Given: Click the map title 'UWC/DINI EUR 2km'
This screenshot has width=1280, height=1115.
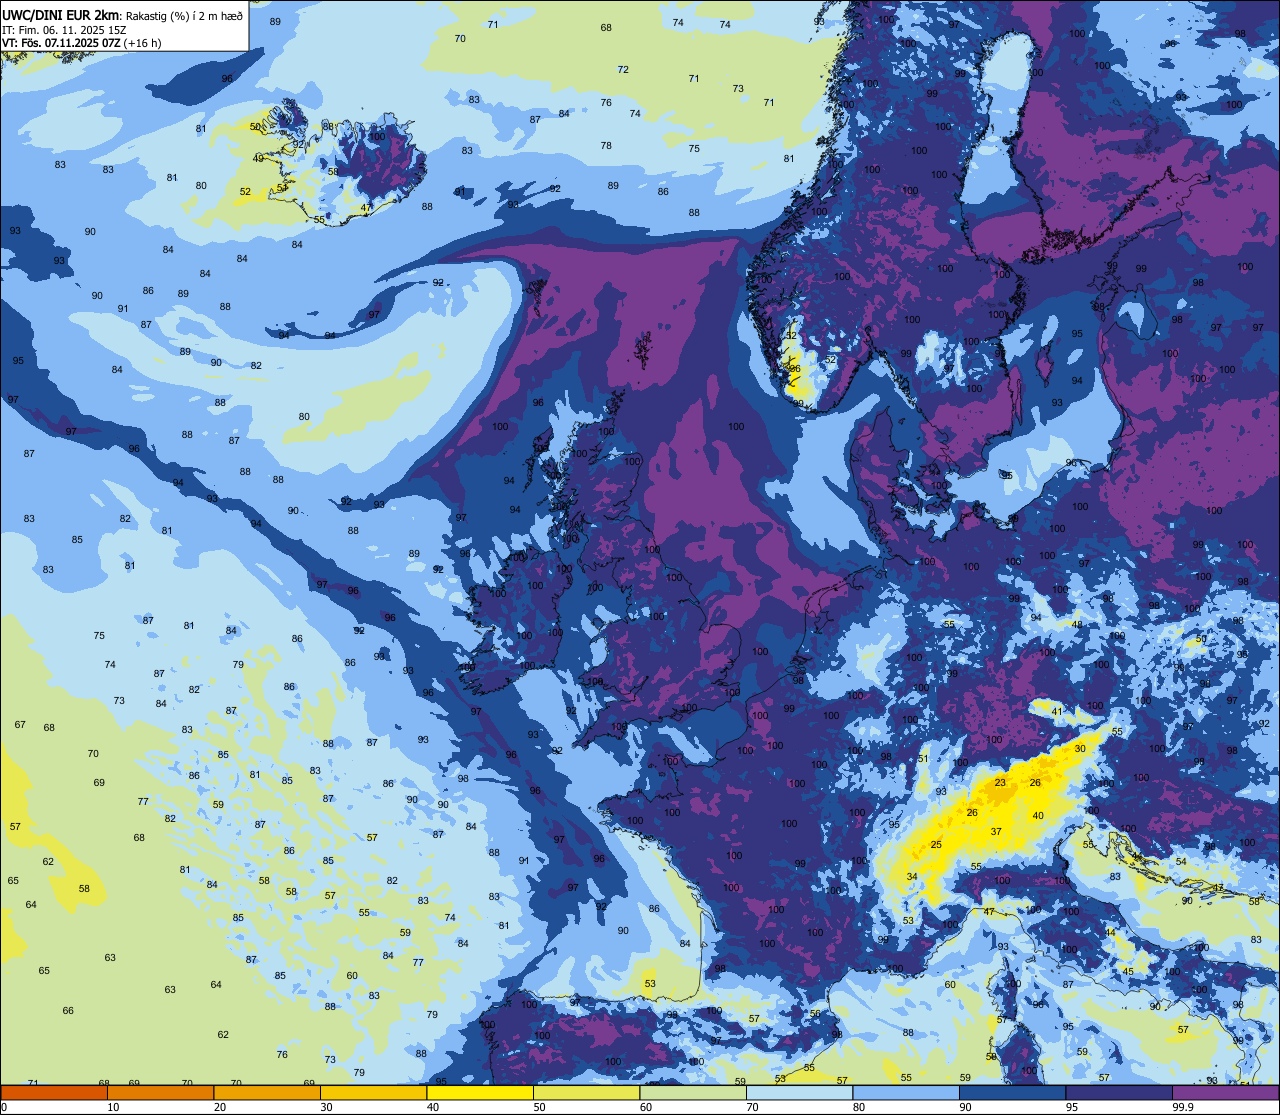Looking at the screenshot, I should click(x=62, y=14).
